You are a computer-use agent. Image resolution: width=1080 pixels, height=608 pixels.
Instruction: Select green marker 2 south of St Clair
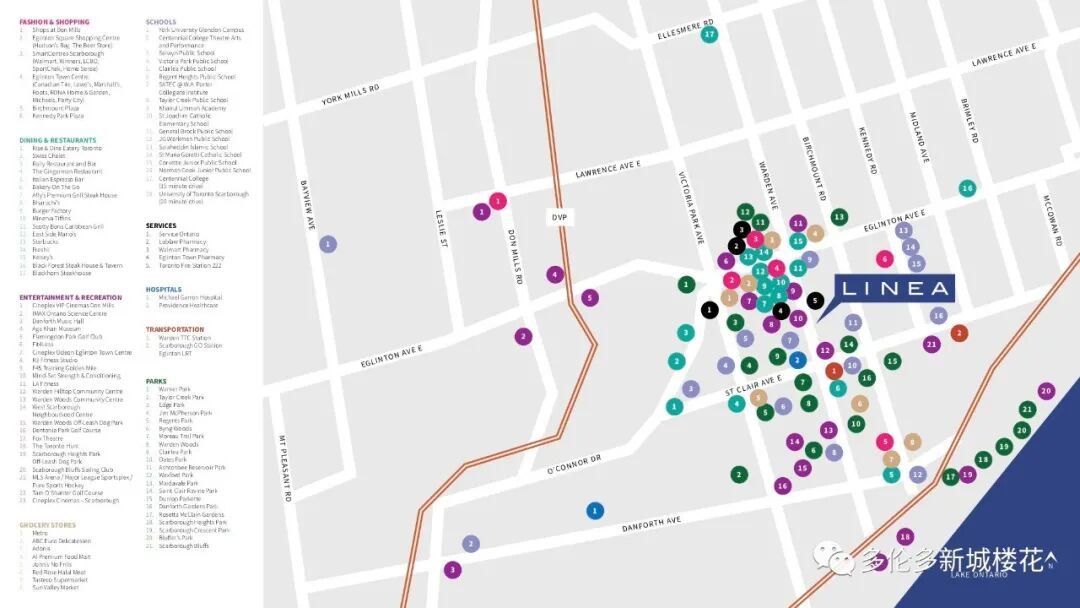[x=739, y=474]
